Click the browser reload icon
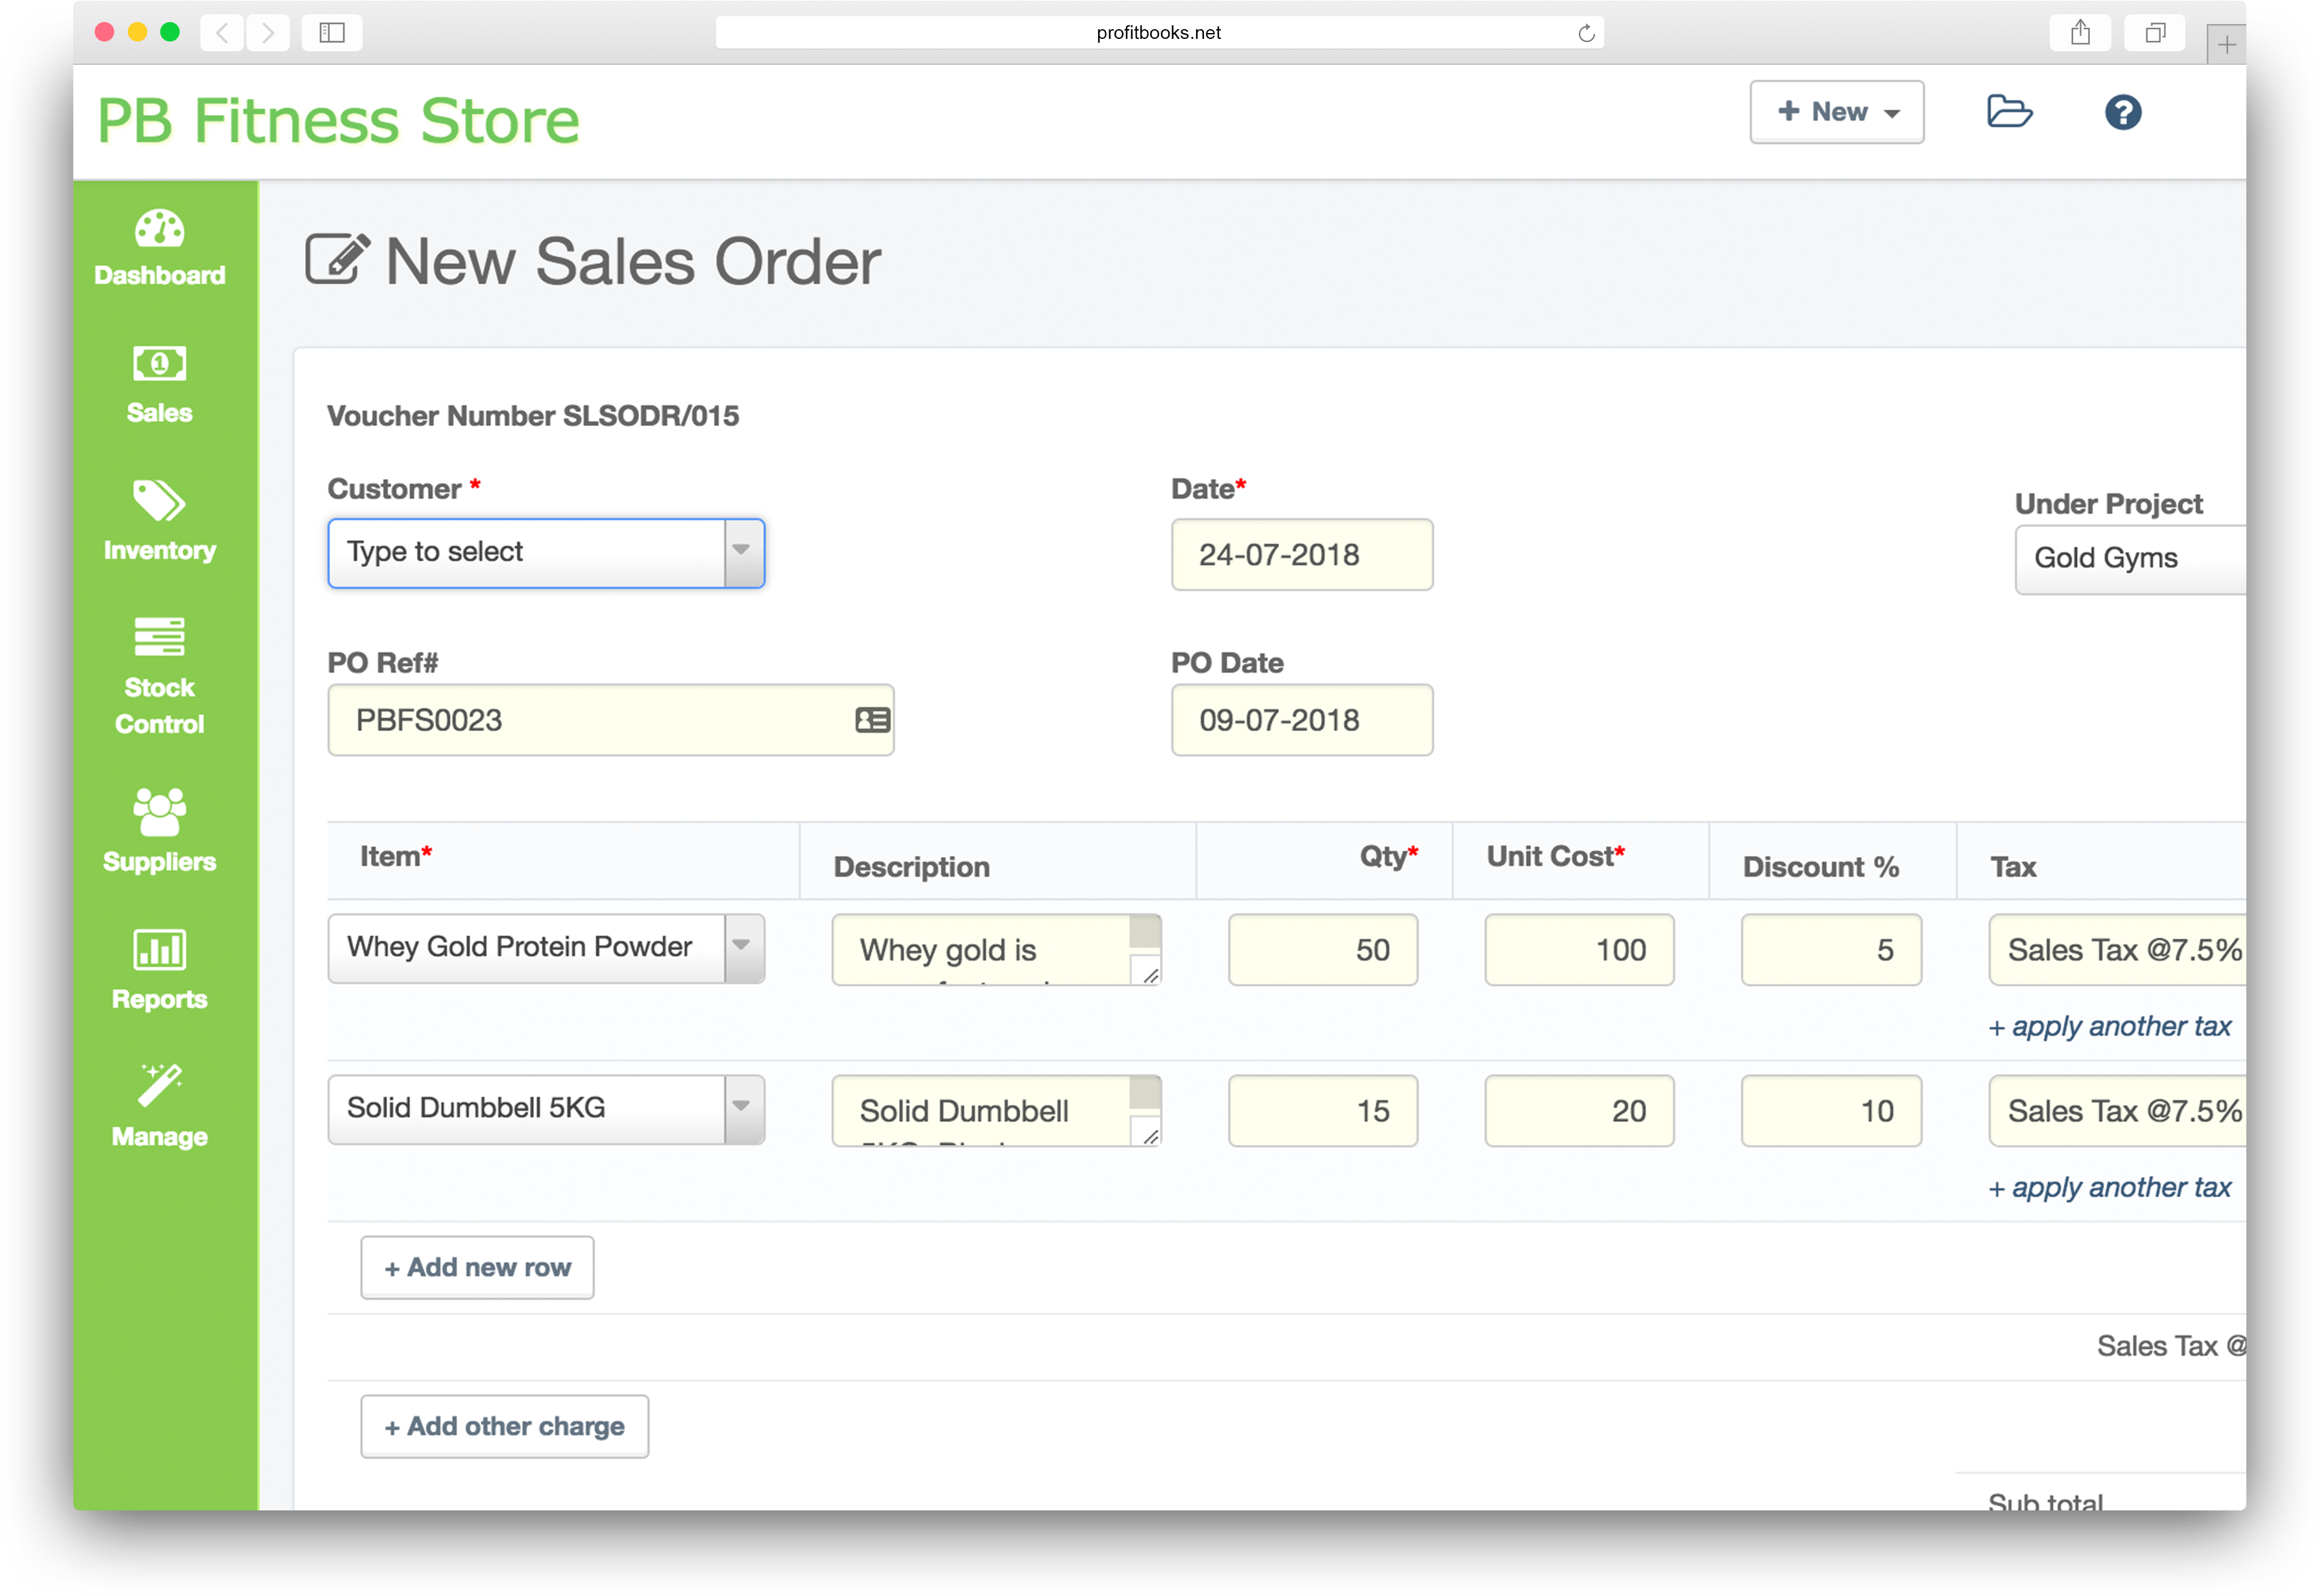This screenshot has height=1596, width=2319. [x=1586, y=33]
